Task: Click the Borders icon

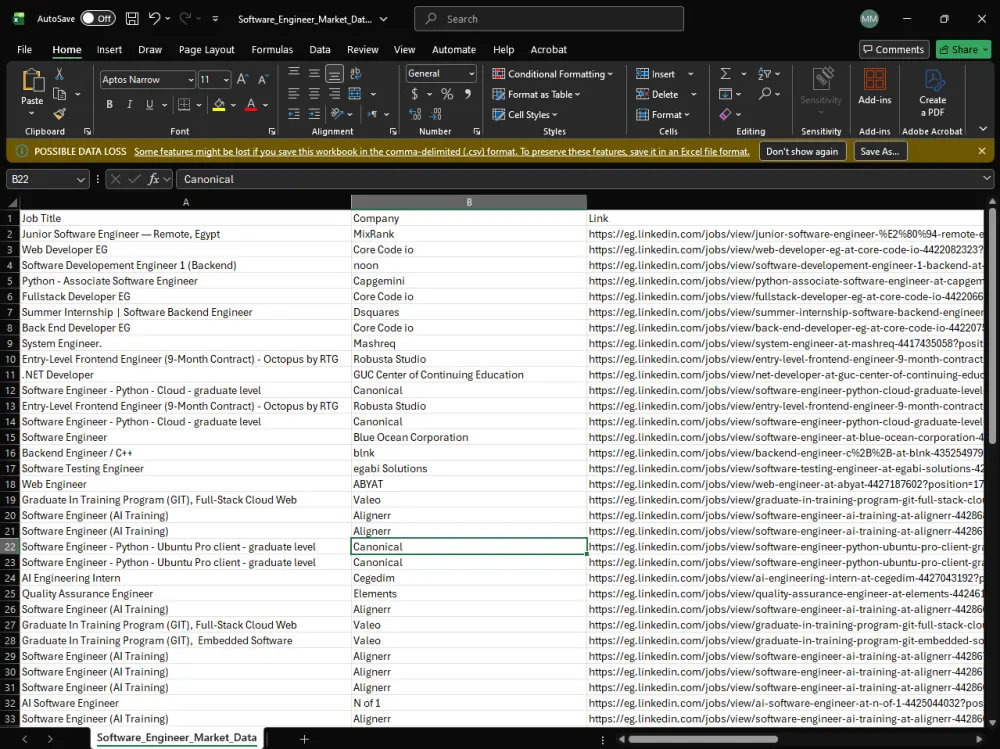Action: click(x=184, y=105)
